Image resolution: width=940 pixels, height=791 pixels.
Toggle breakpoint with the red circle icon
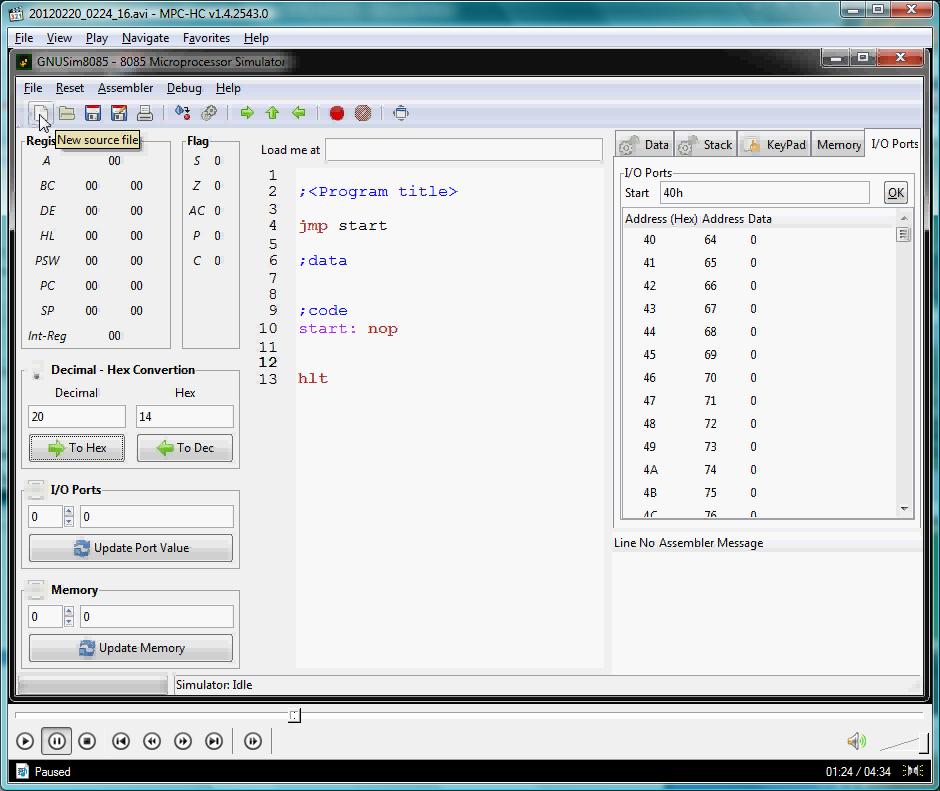pyautogui.click(x=337, y=113)
